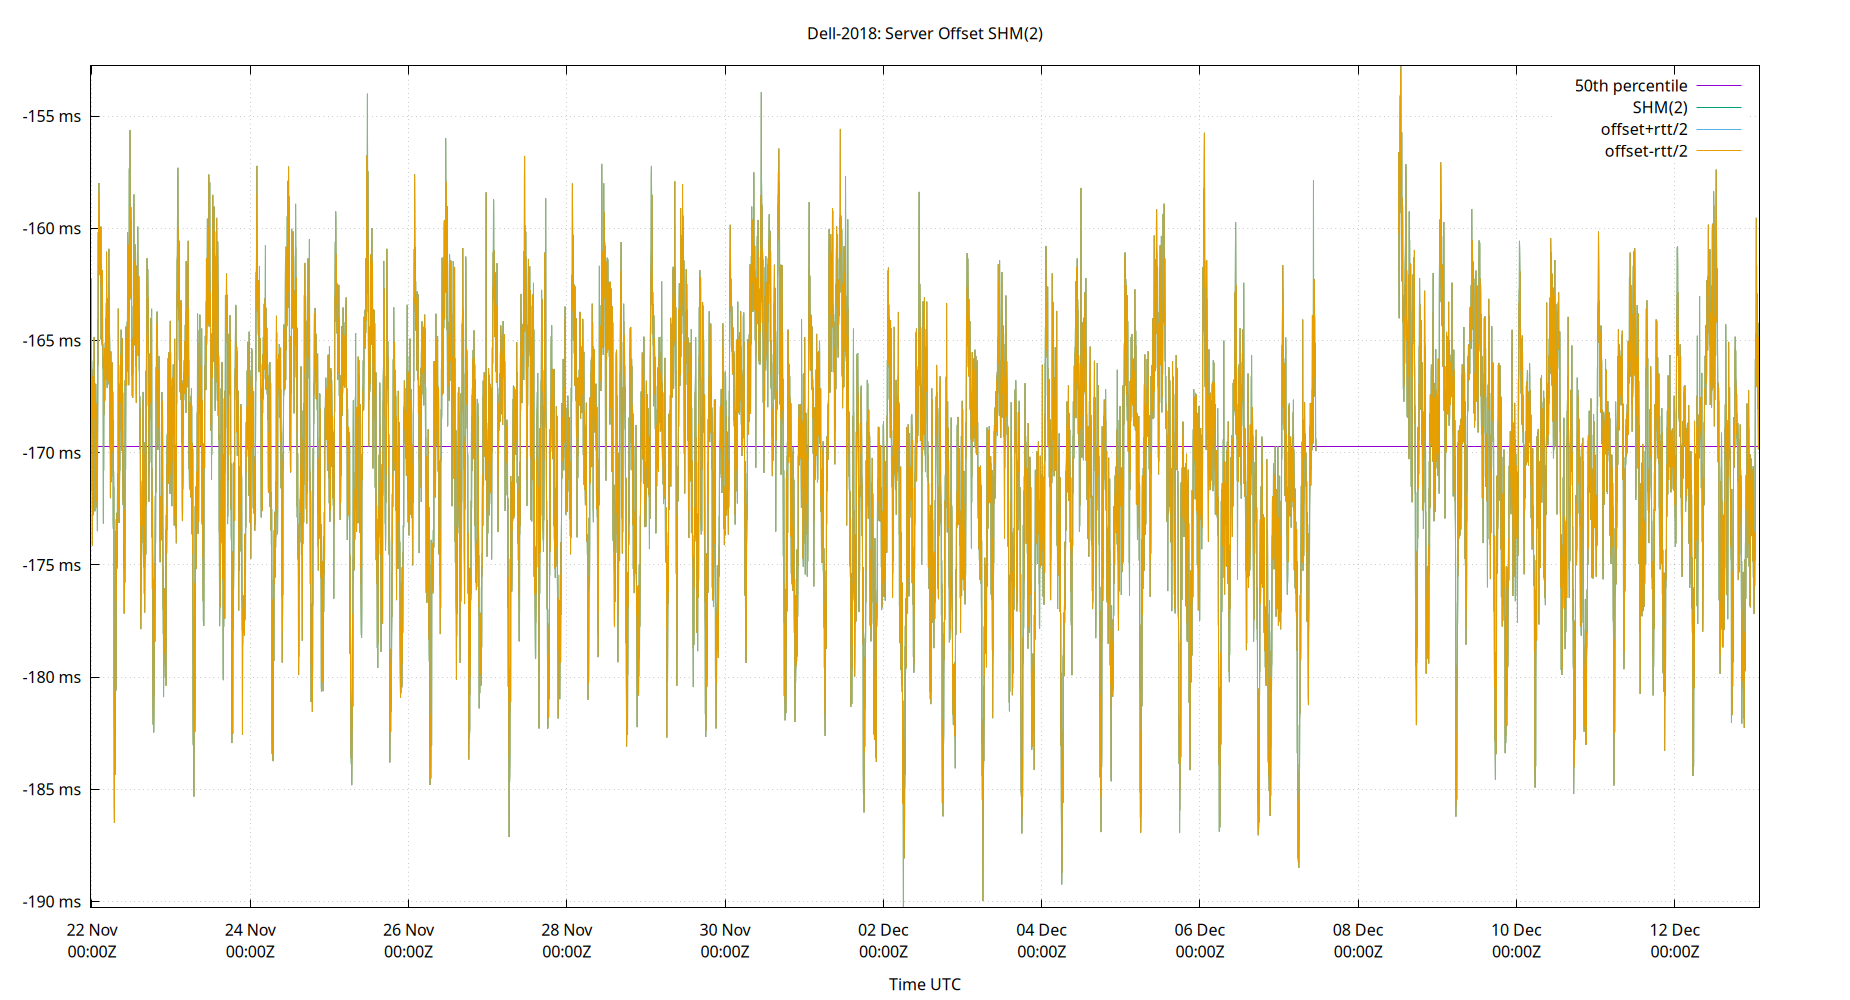Toggle the 'offset-rtt/2' legend entry
Image resolution: width=1850 pixels, height=1000 pixels.
point(1646,150)
